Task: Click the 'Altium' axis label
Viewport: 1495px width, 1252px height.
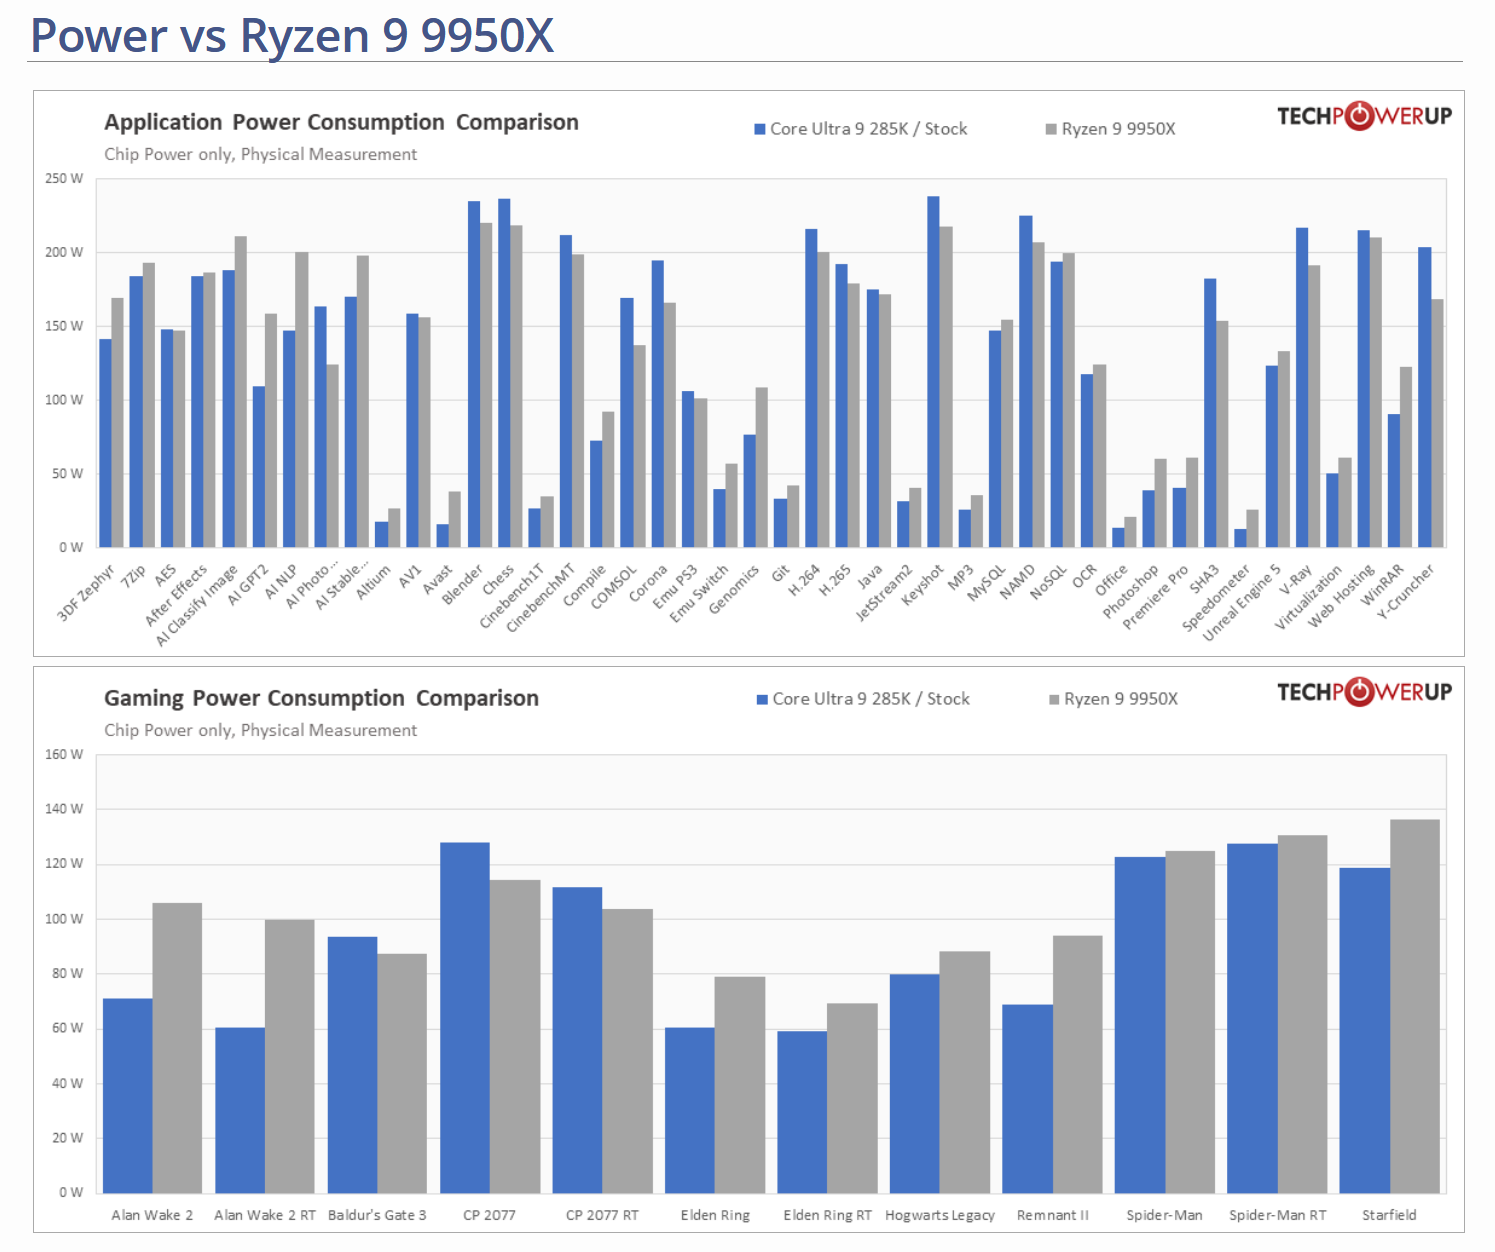Action: click(373, 582)
